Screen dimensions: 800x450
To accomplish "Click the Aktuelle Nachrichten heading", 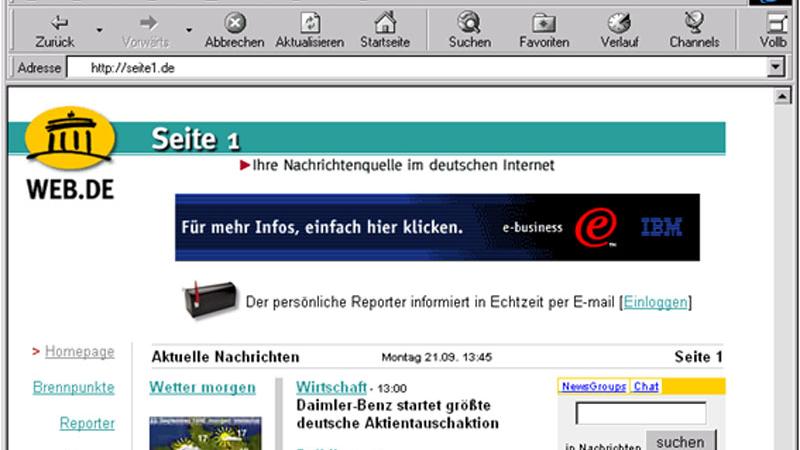I will pos(225,357).
